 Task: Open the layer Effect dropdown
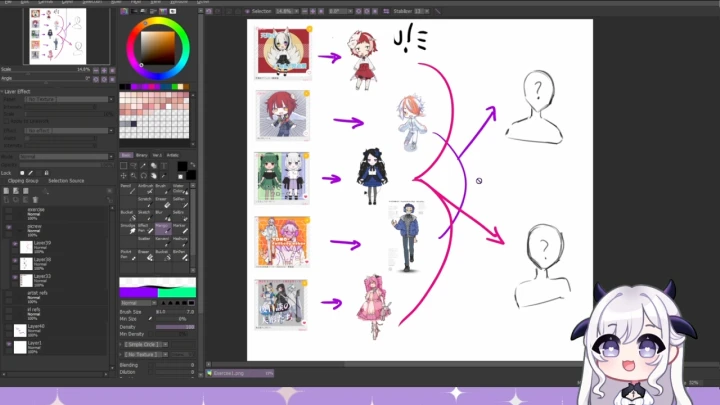pos(69,131)
